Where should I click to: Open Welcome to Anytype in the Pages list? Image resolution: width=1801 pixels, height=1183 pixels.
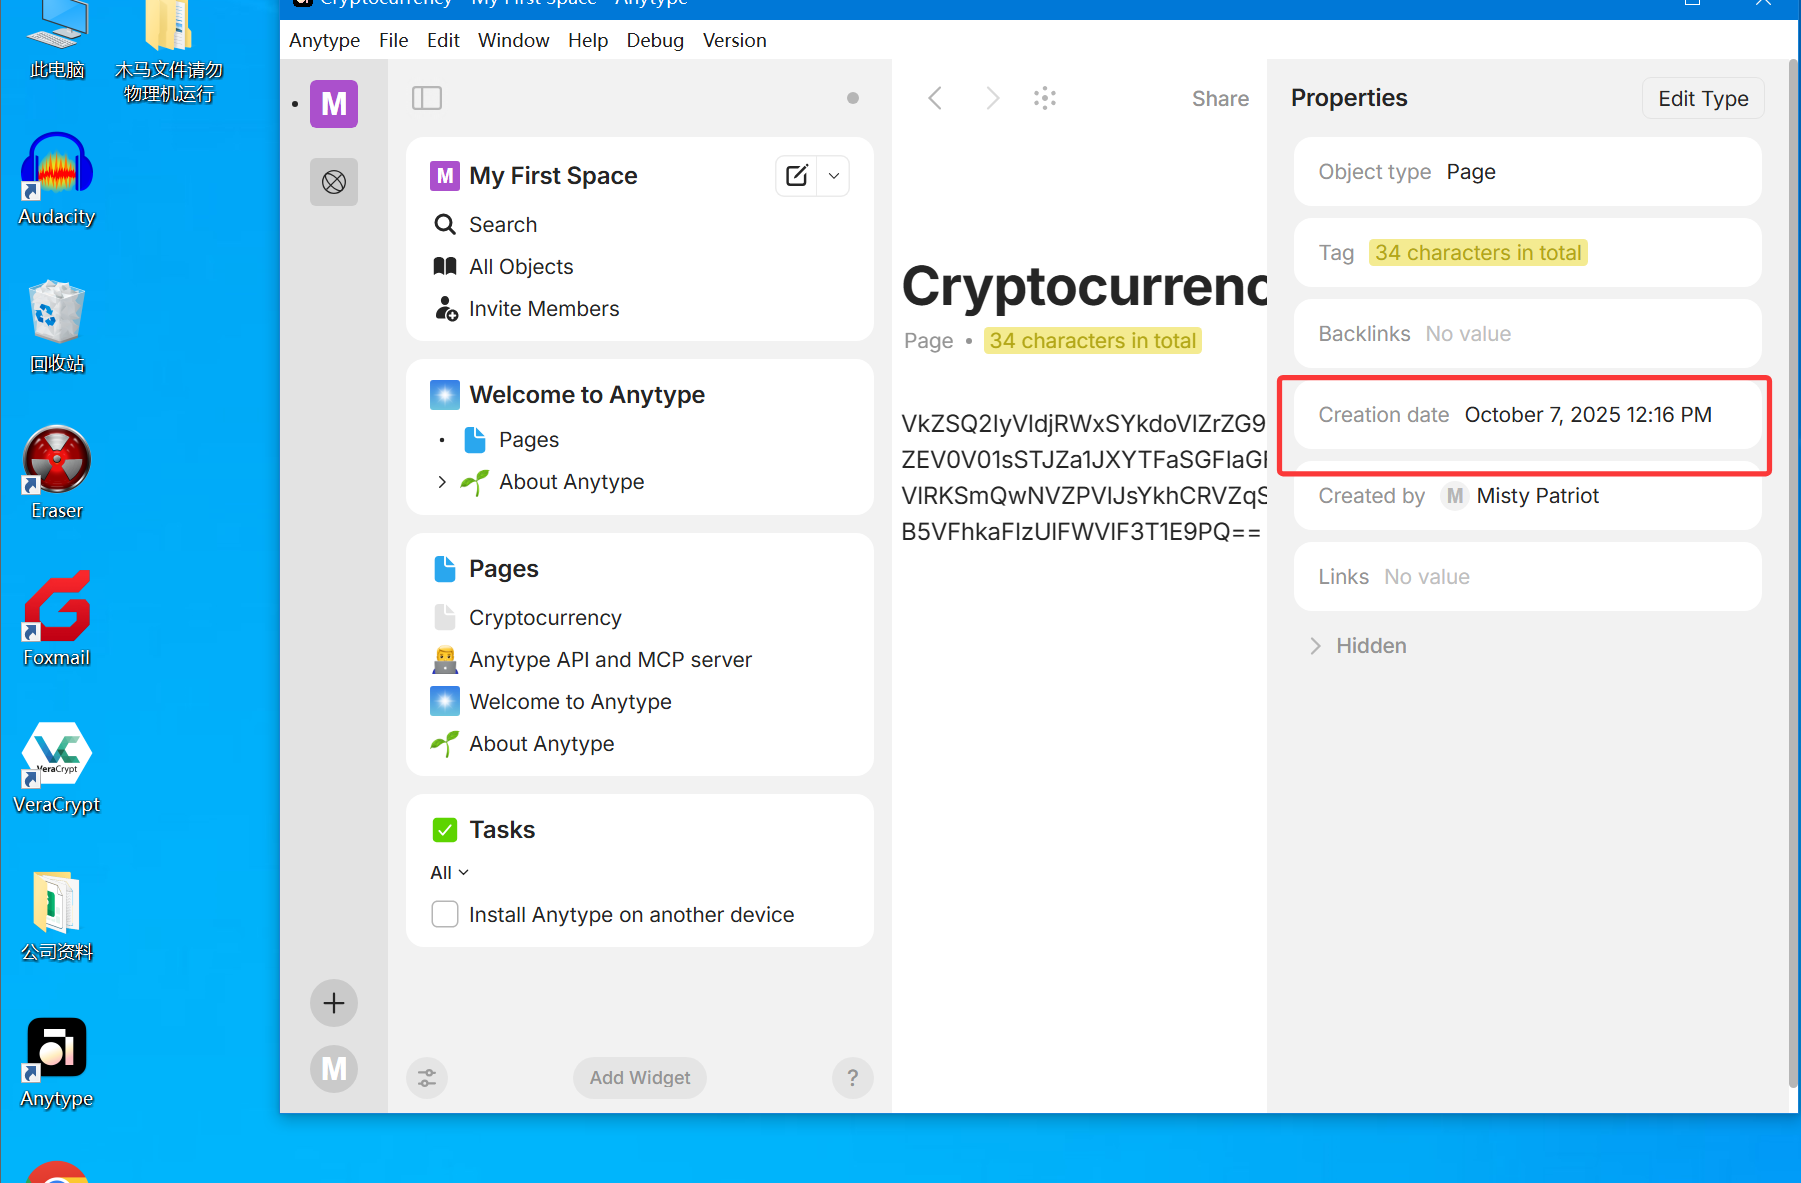(570, 702)
